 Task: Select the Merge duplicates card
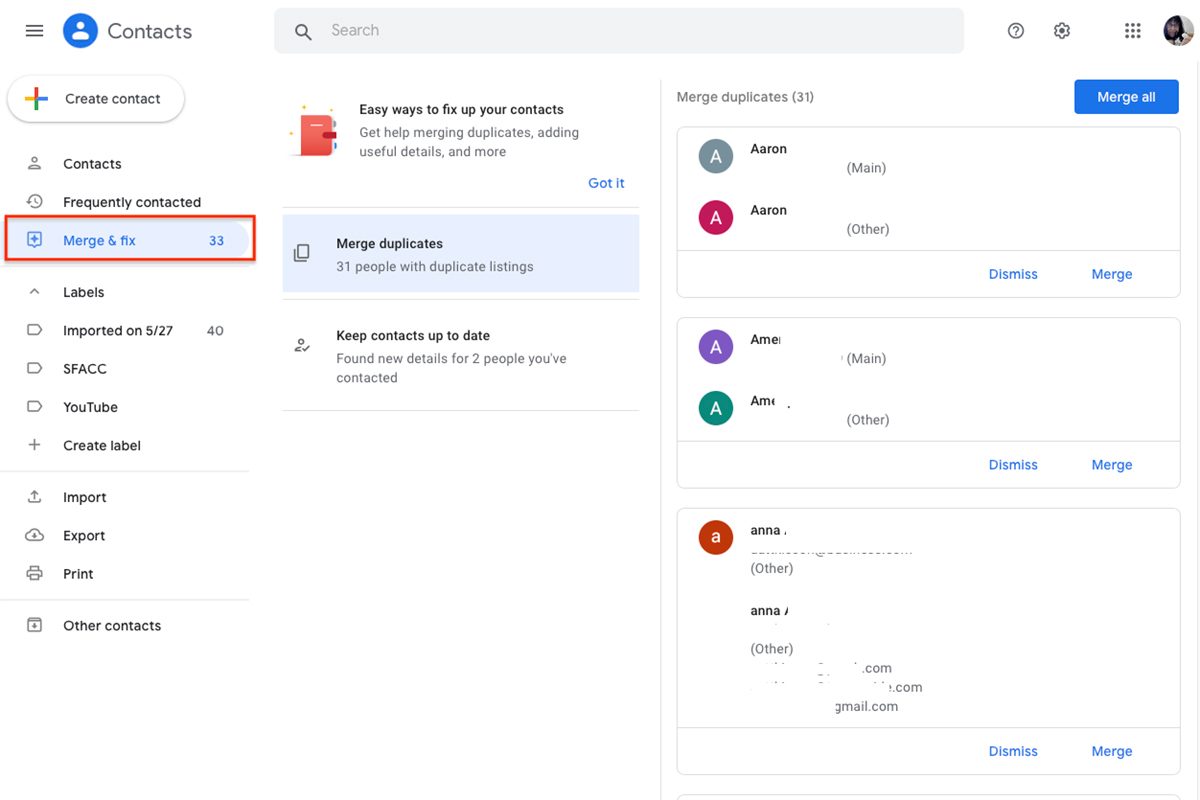pyautogui.click(x=461, y=254)
